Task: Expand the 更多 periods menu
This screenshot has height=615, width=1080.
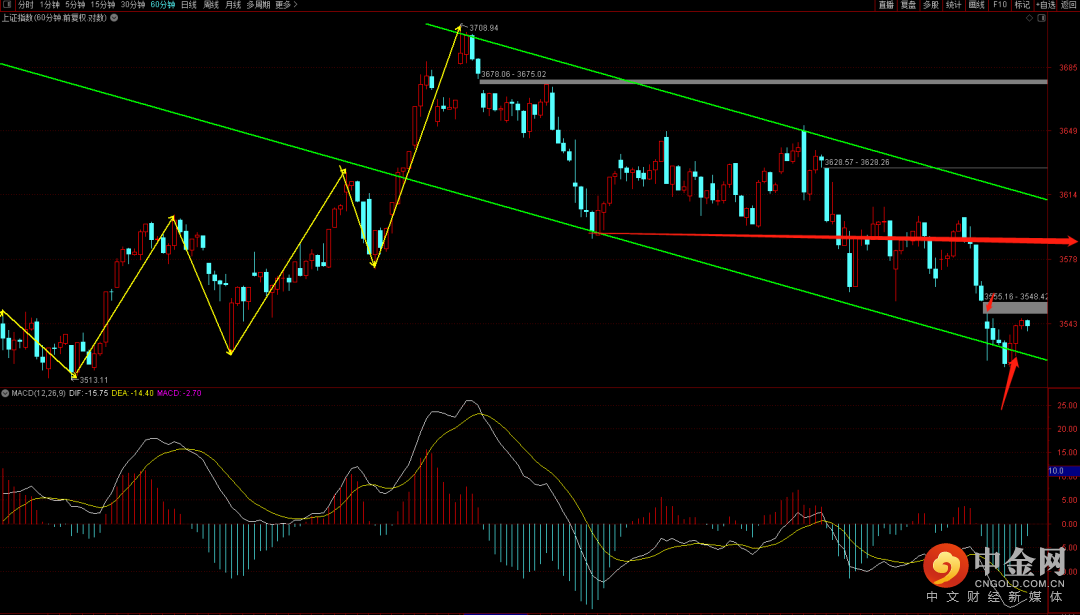Action: pyautogui.click(x=286, y=5)
